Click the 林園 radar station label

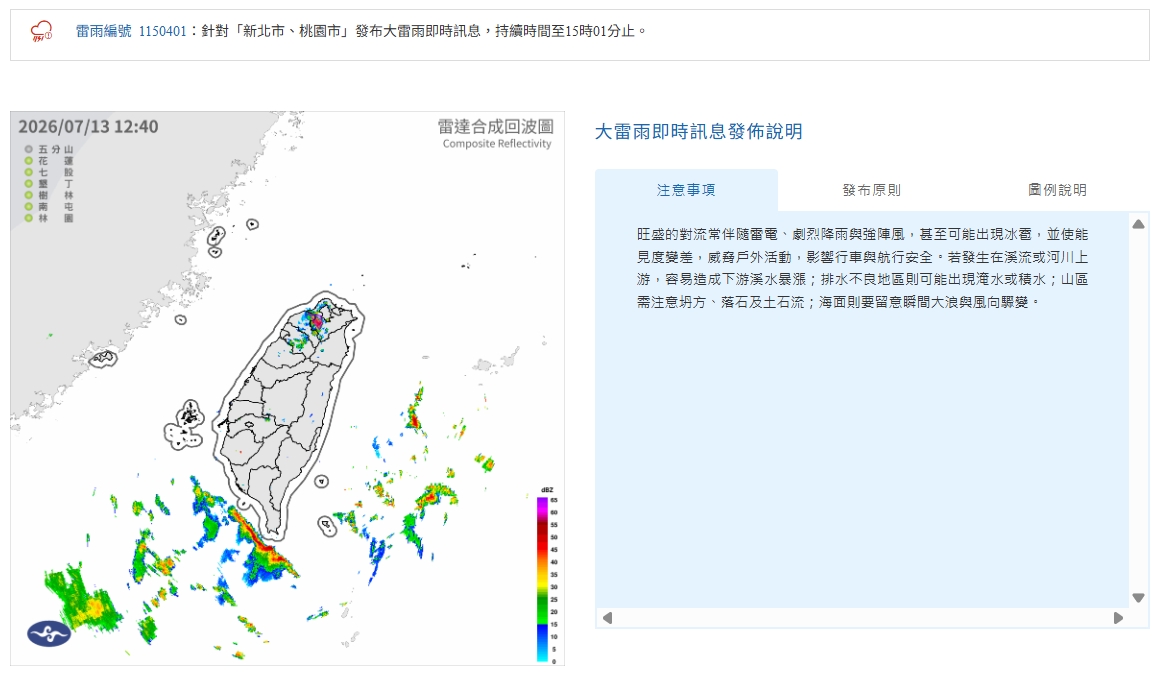(x=56, y=218)
